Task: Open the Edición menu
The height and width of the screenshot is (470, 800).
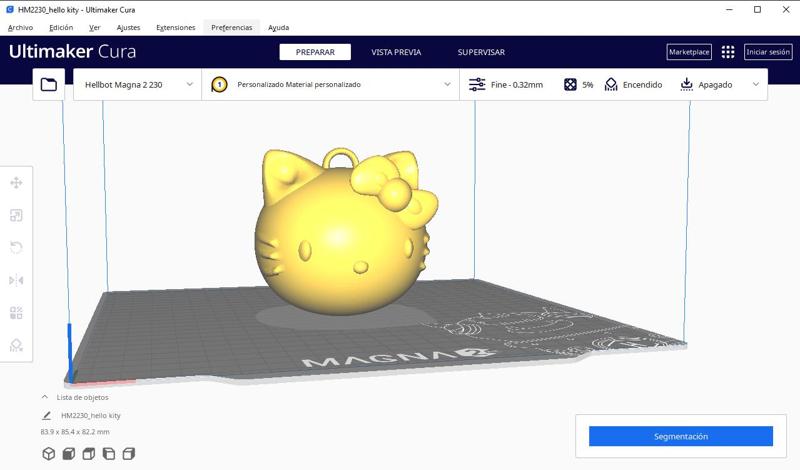Action: (x=61, y=28)
